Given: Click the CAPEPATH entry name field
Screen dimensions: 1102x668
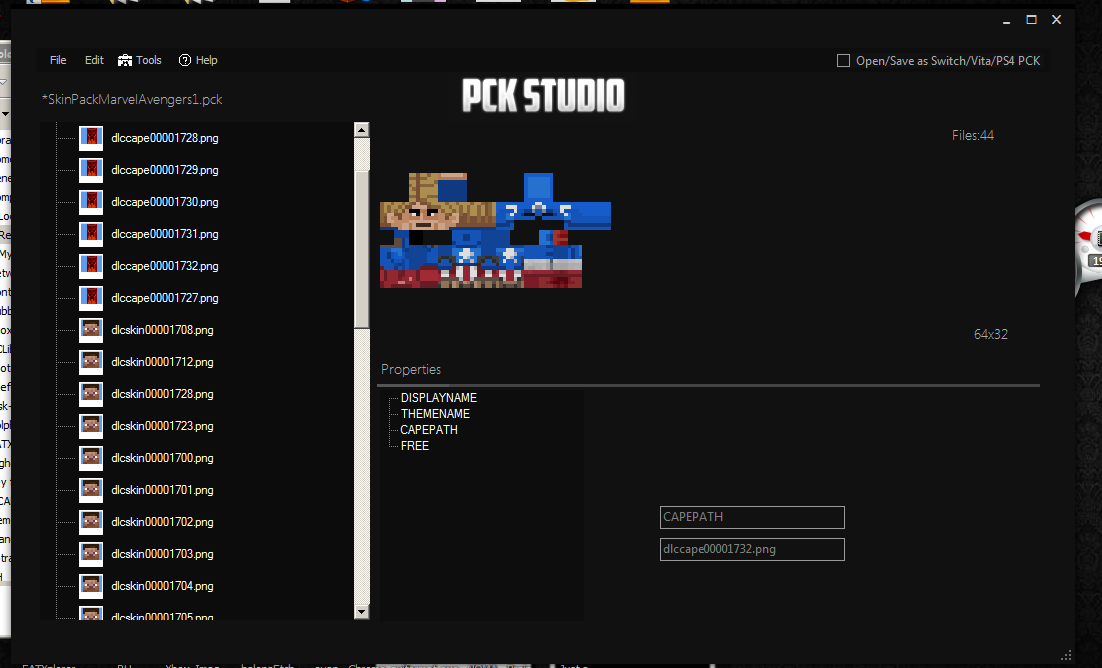Looking at the screenshot, I should tap(752, 518).
